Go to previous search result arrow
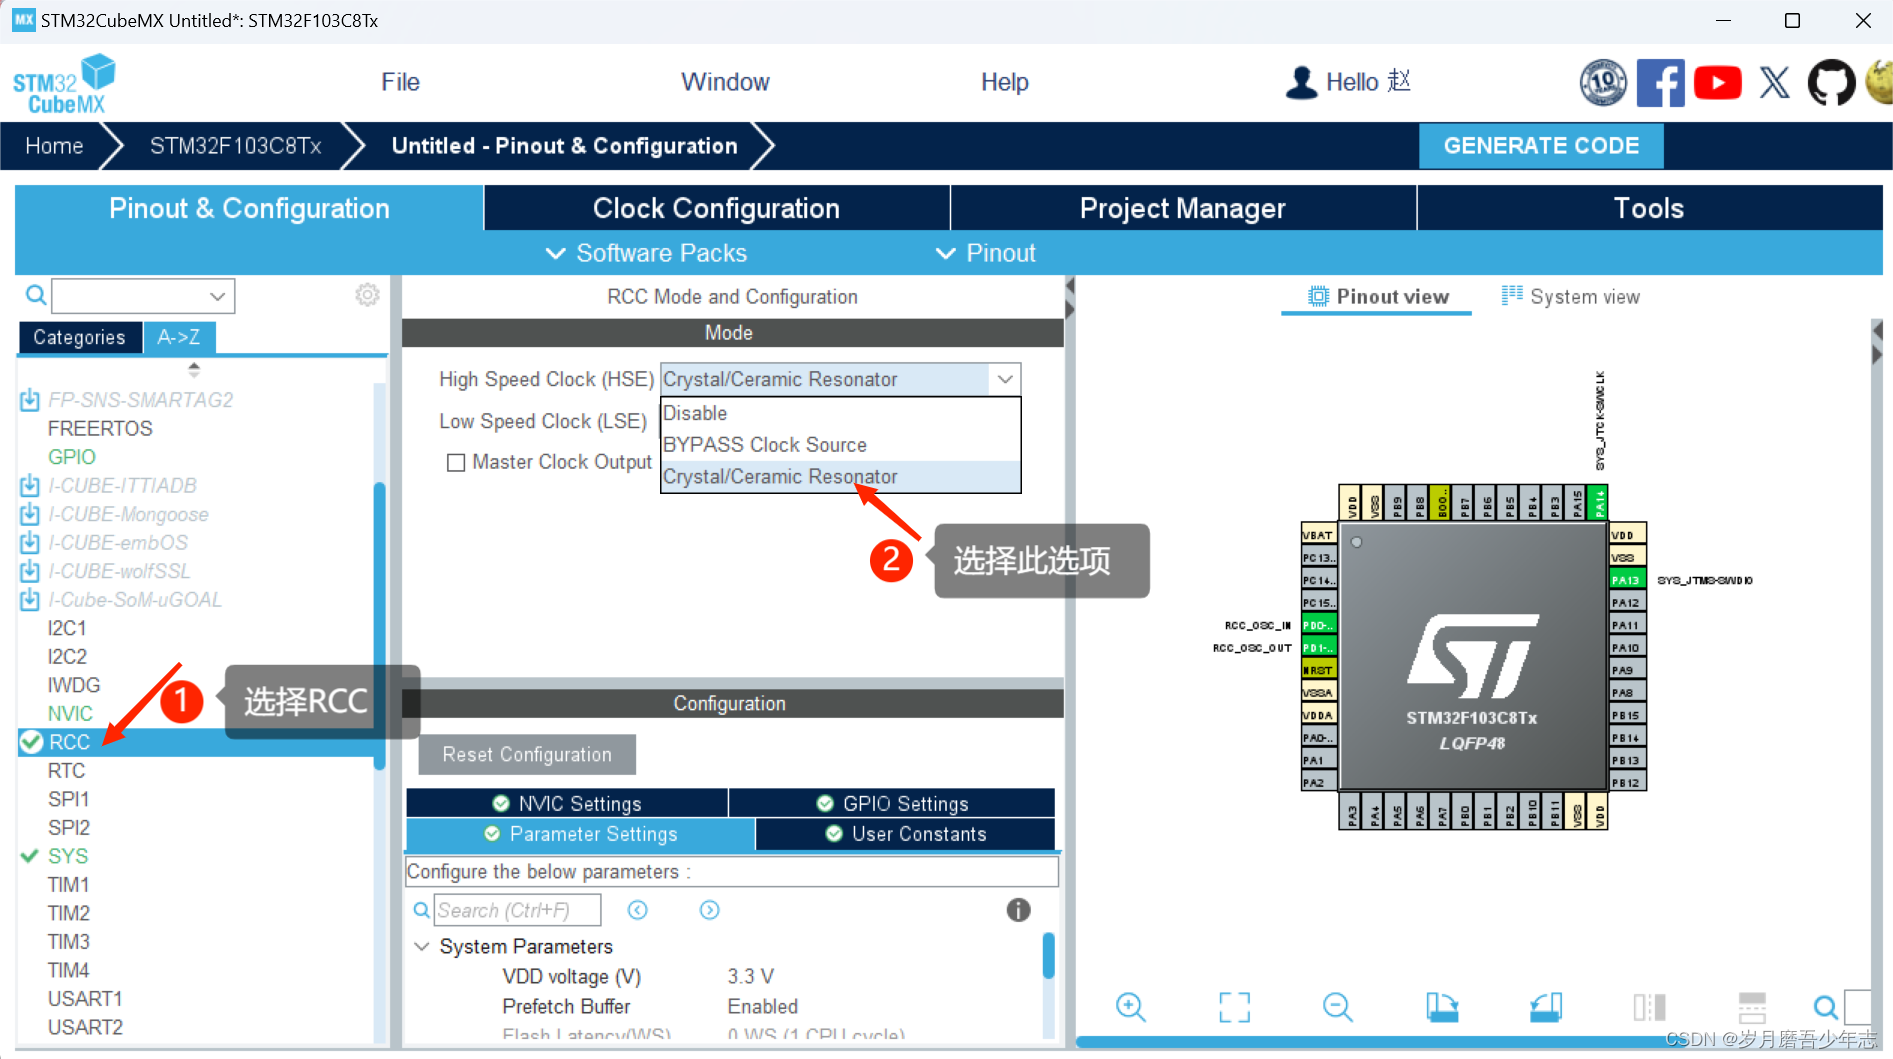Viewport: 1893px width, 1059px height. (x=638, y=910)
